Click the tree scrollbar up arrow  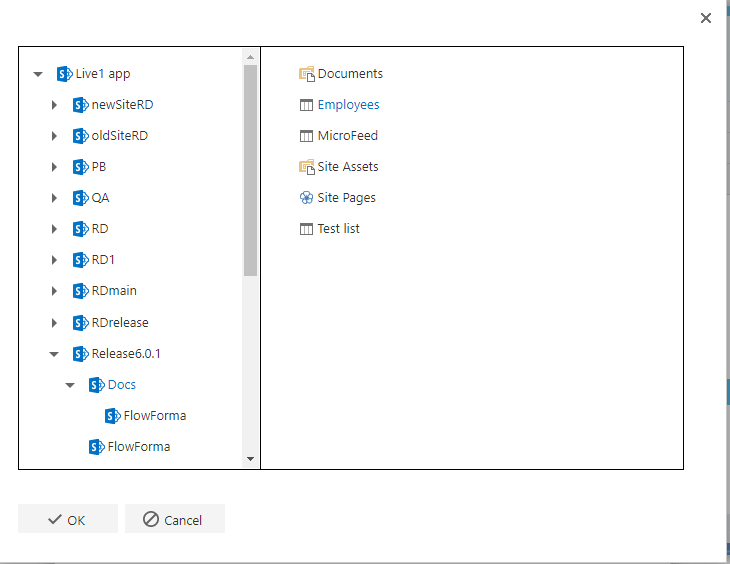[x=250, y=57]
